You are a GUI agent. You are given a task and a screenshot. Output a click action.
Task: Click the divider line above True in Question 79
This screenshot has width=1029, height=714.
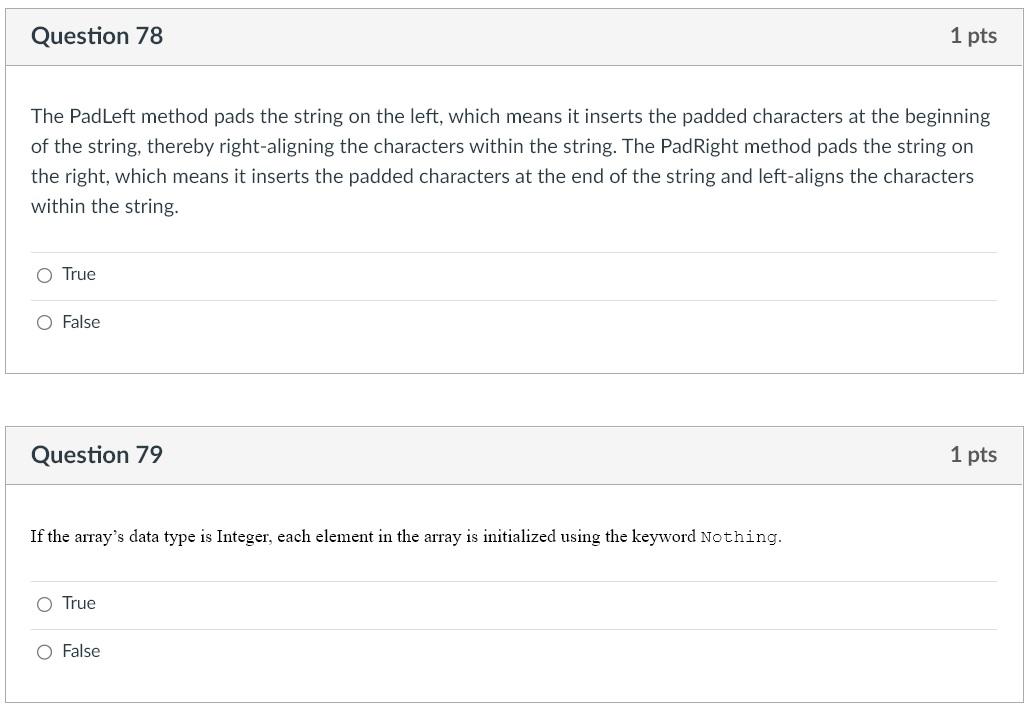click(515, 579)
